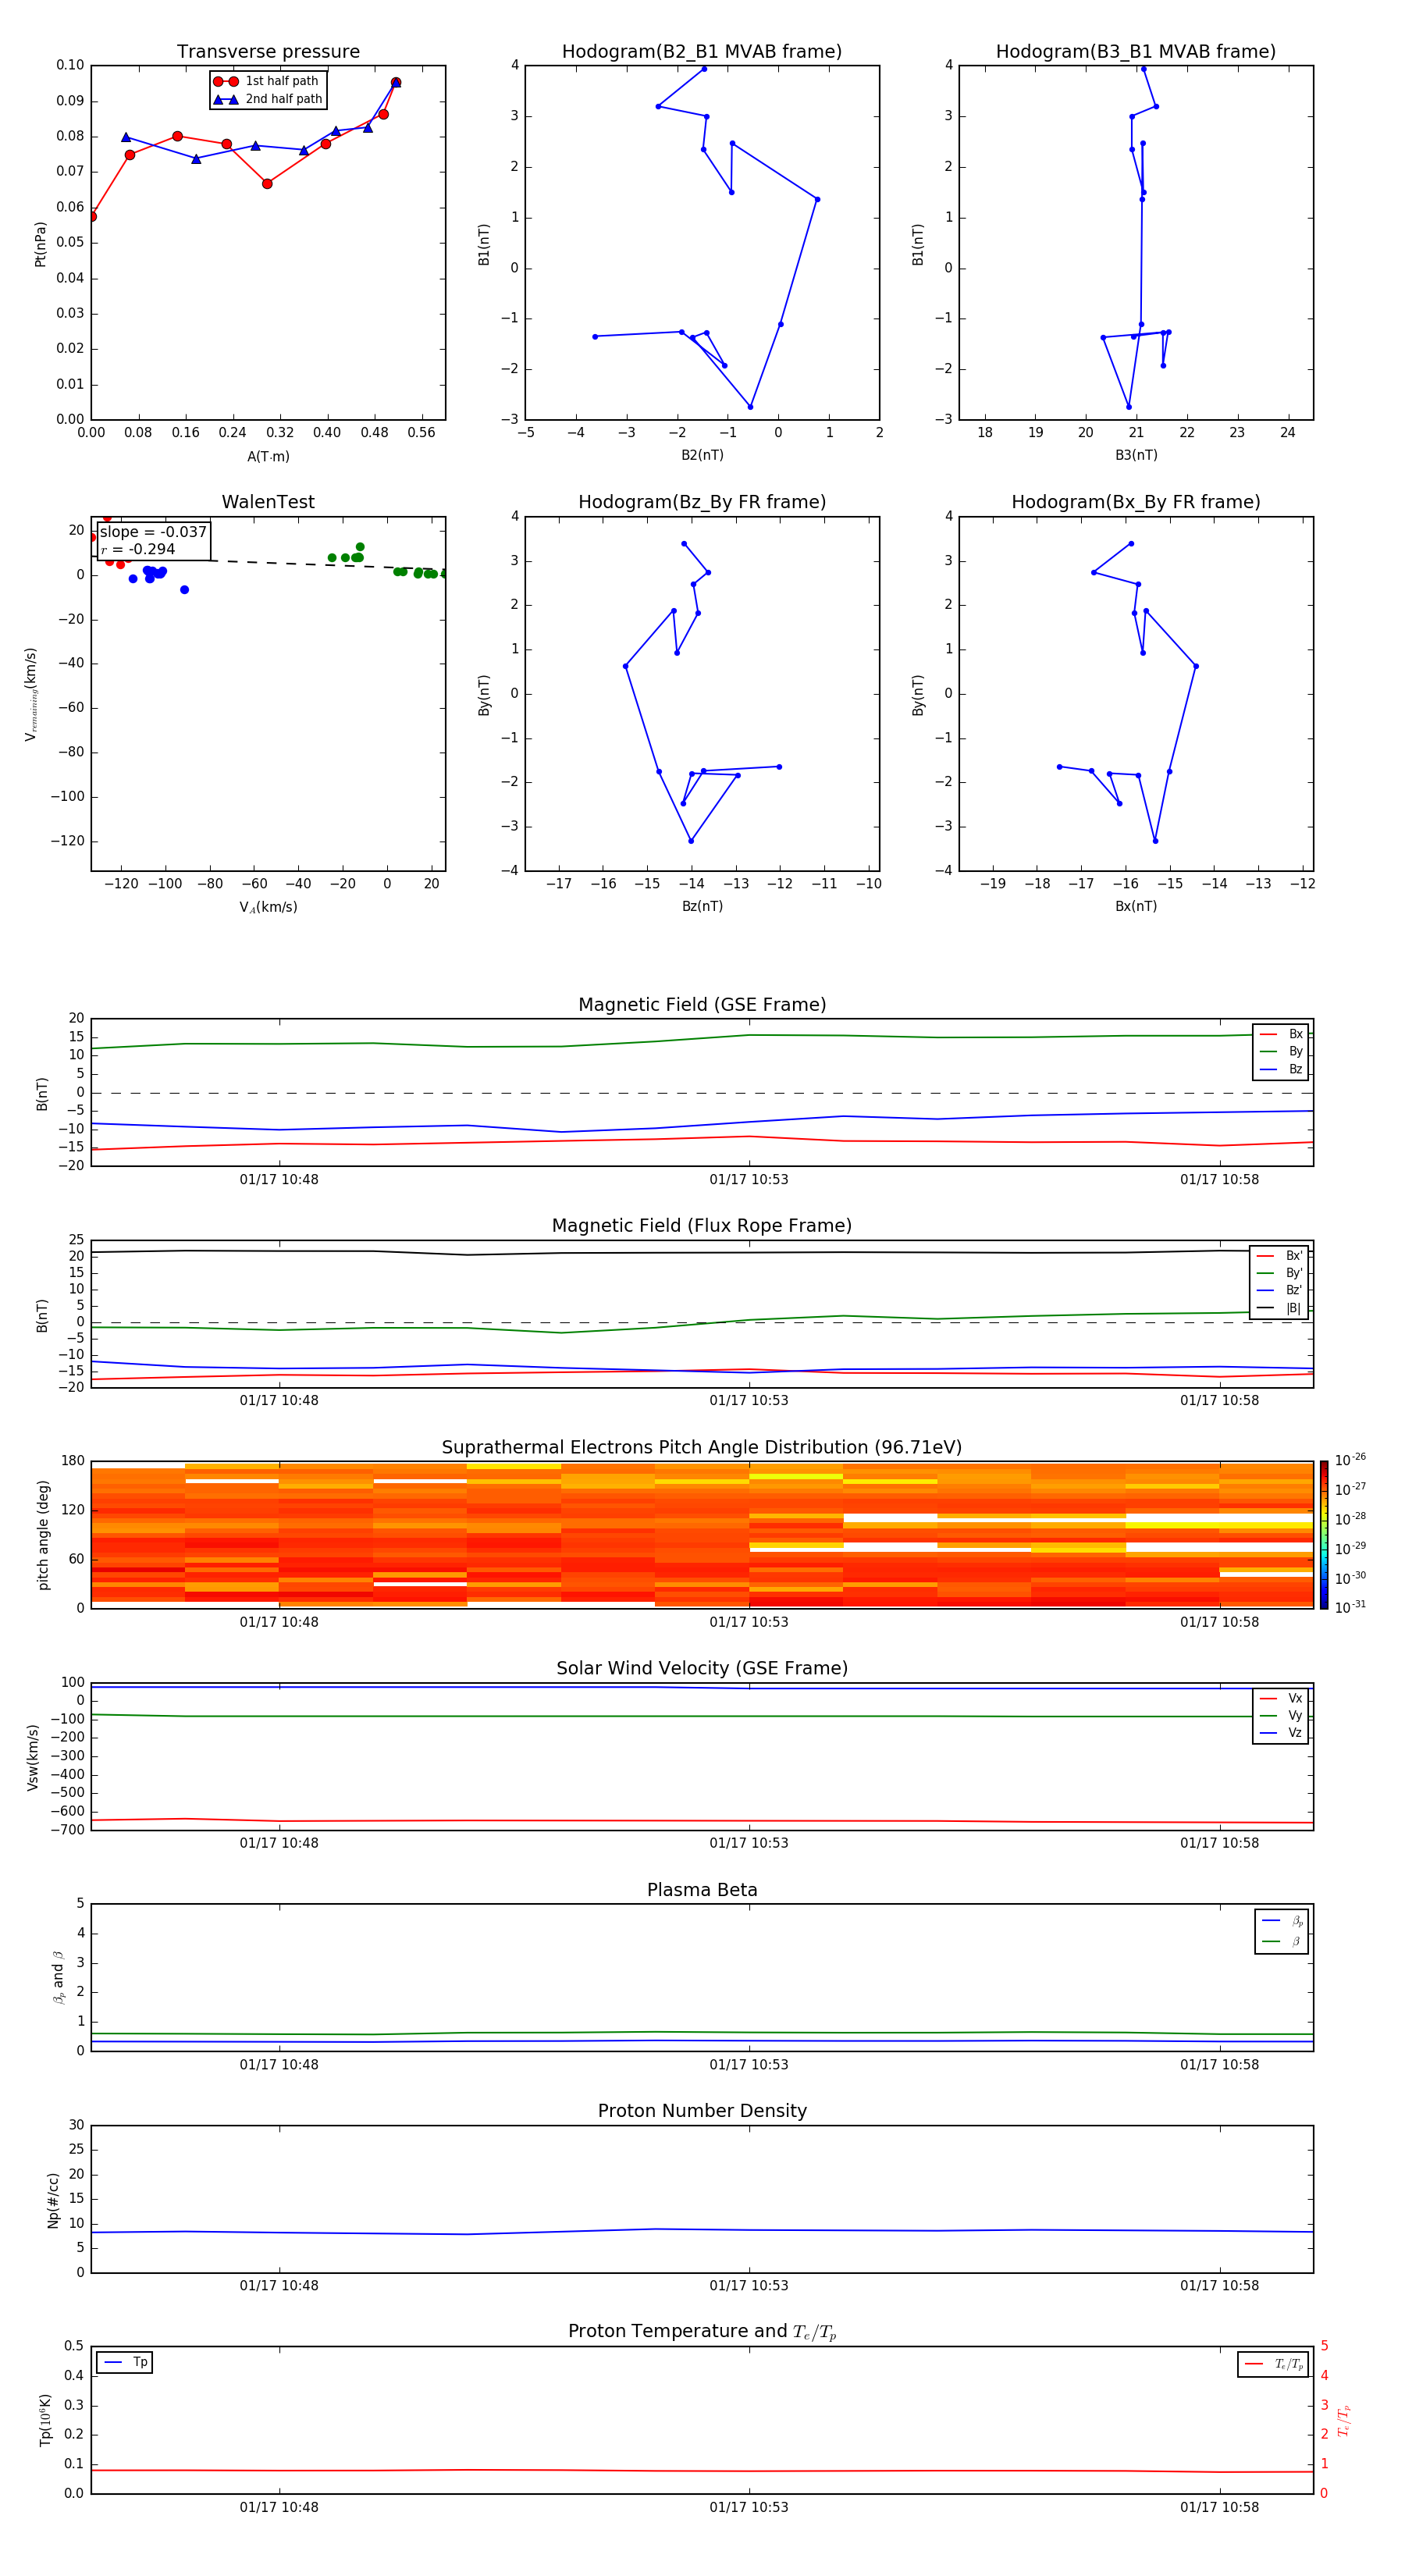This screenshot has height=2576, width=1405.
Task: Click the 'V_A(km/s)' x-axis label
Action: (268, 907)
